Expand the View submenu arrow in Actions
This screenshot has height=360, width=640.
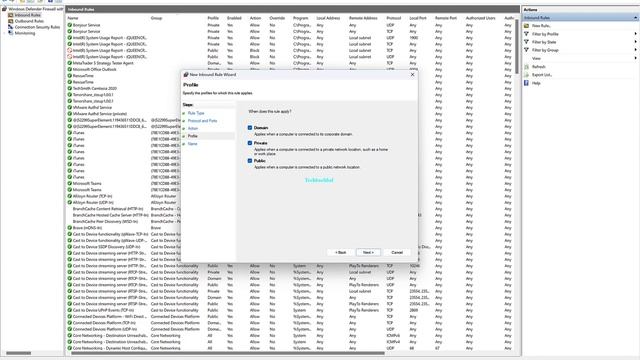[x=636, y=58]
